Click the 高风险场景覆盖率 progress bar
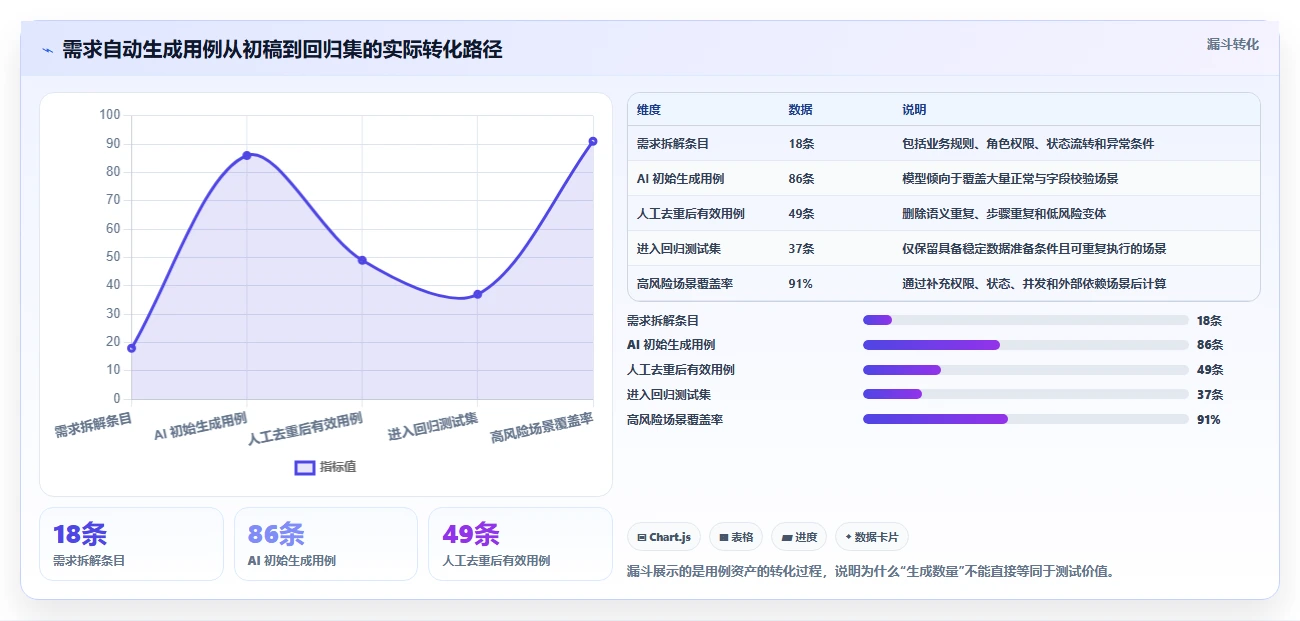This screenshot has height=621, width=1300. [1025, 419]
